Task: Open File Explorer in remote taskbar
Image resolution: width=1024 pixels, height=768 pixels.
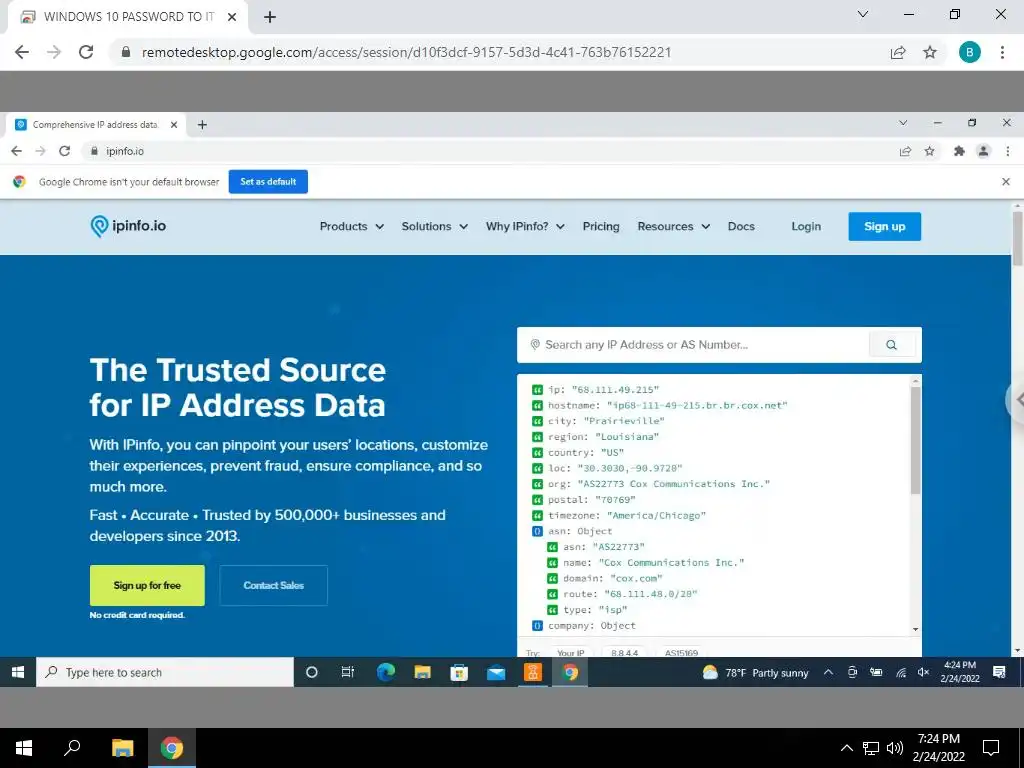Action: (423, 672)
